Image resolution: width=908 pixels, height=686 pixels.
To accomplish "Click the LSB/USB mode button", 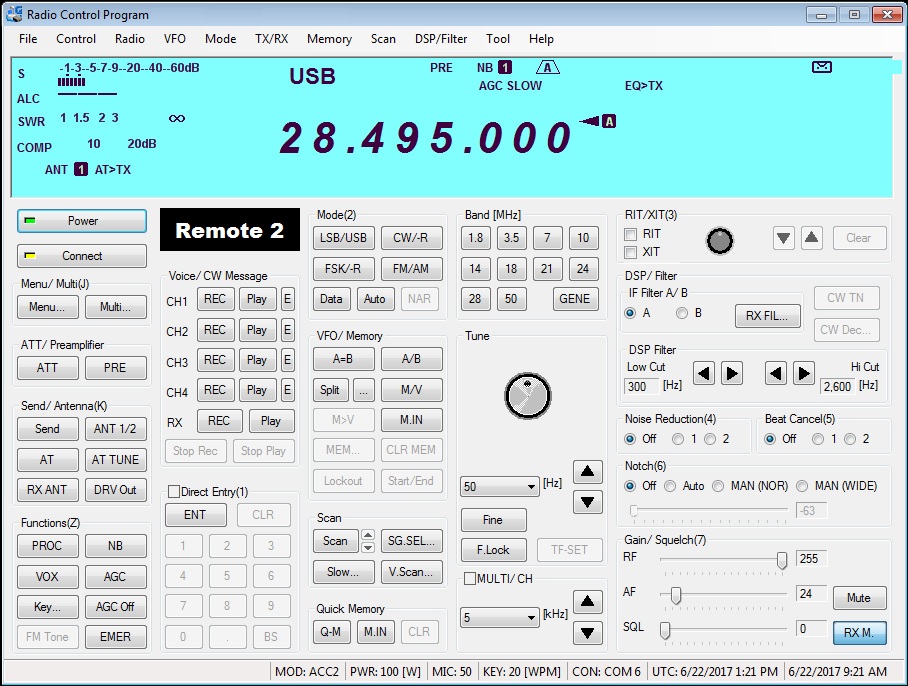I will pyautogui.click(x=343, y=238).
